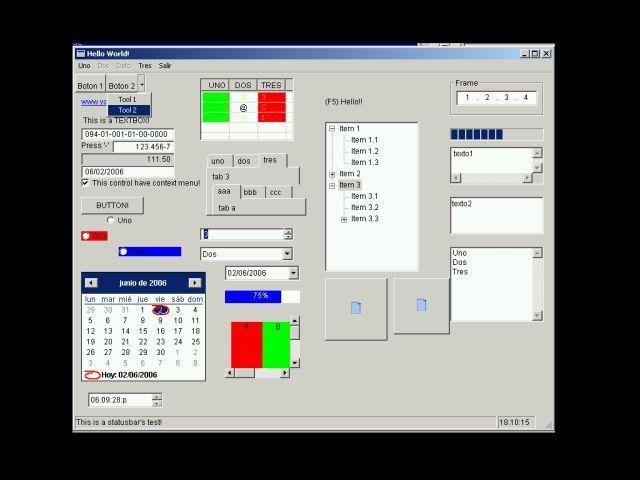Screen dimensions: 640x480
Task: Open the Dos combo box dropdown
Action: (x=287, y=254)
